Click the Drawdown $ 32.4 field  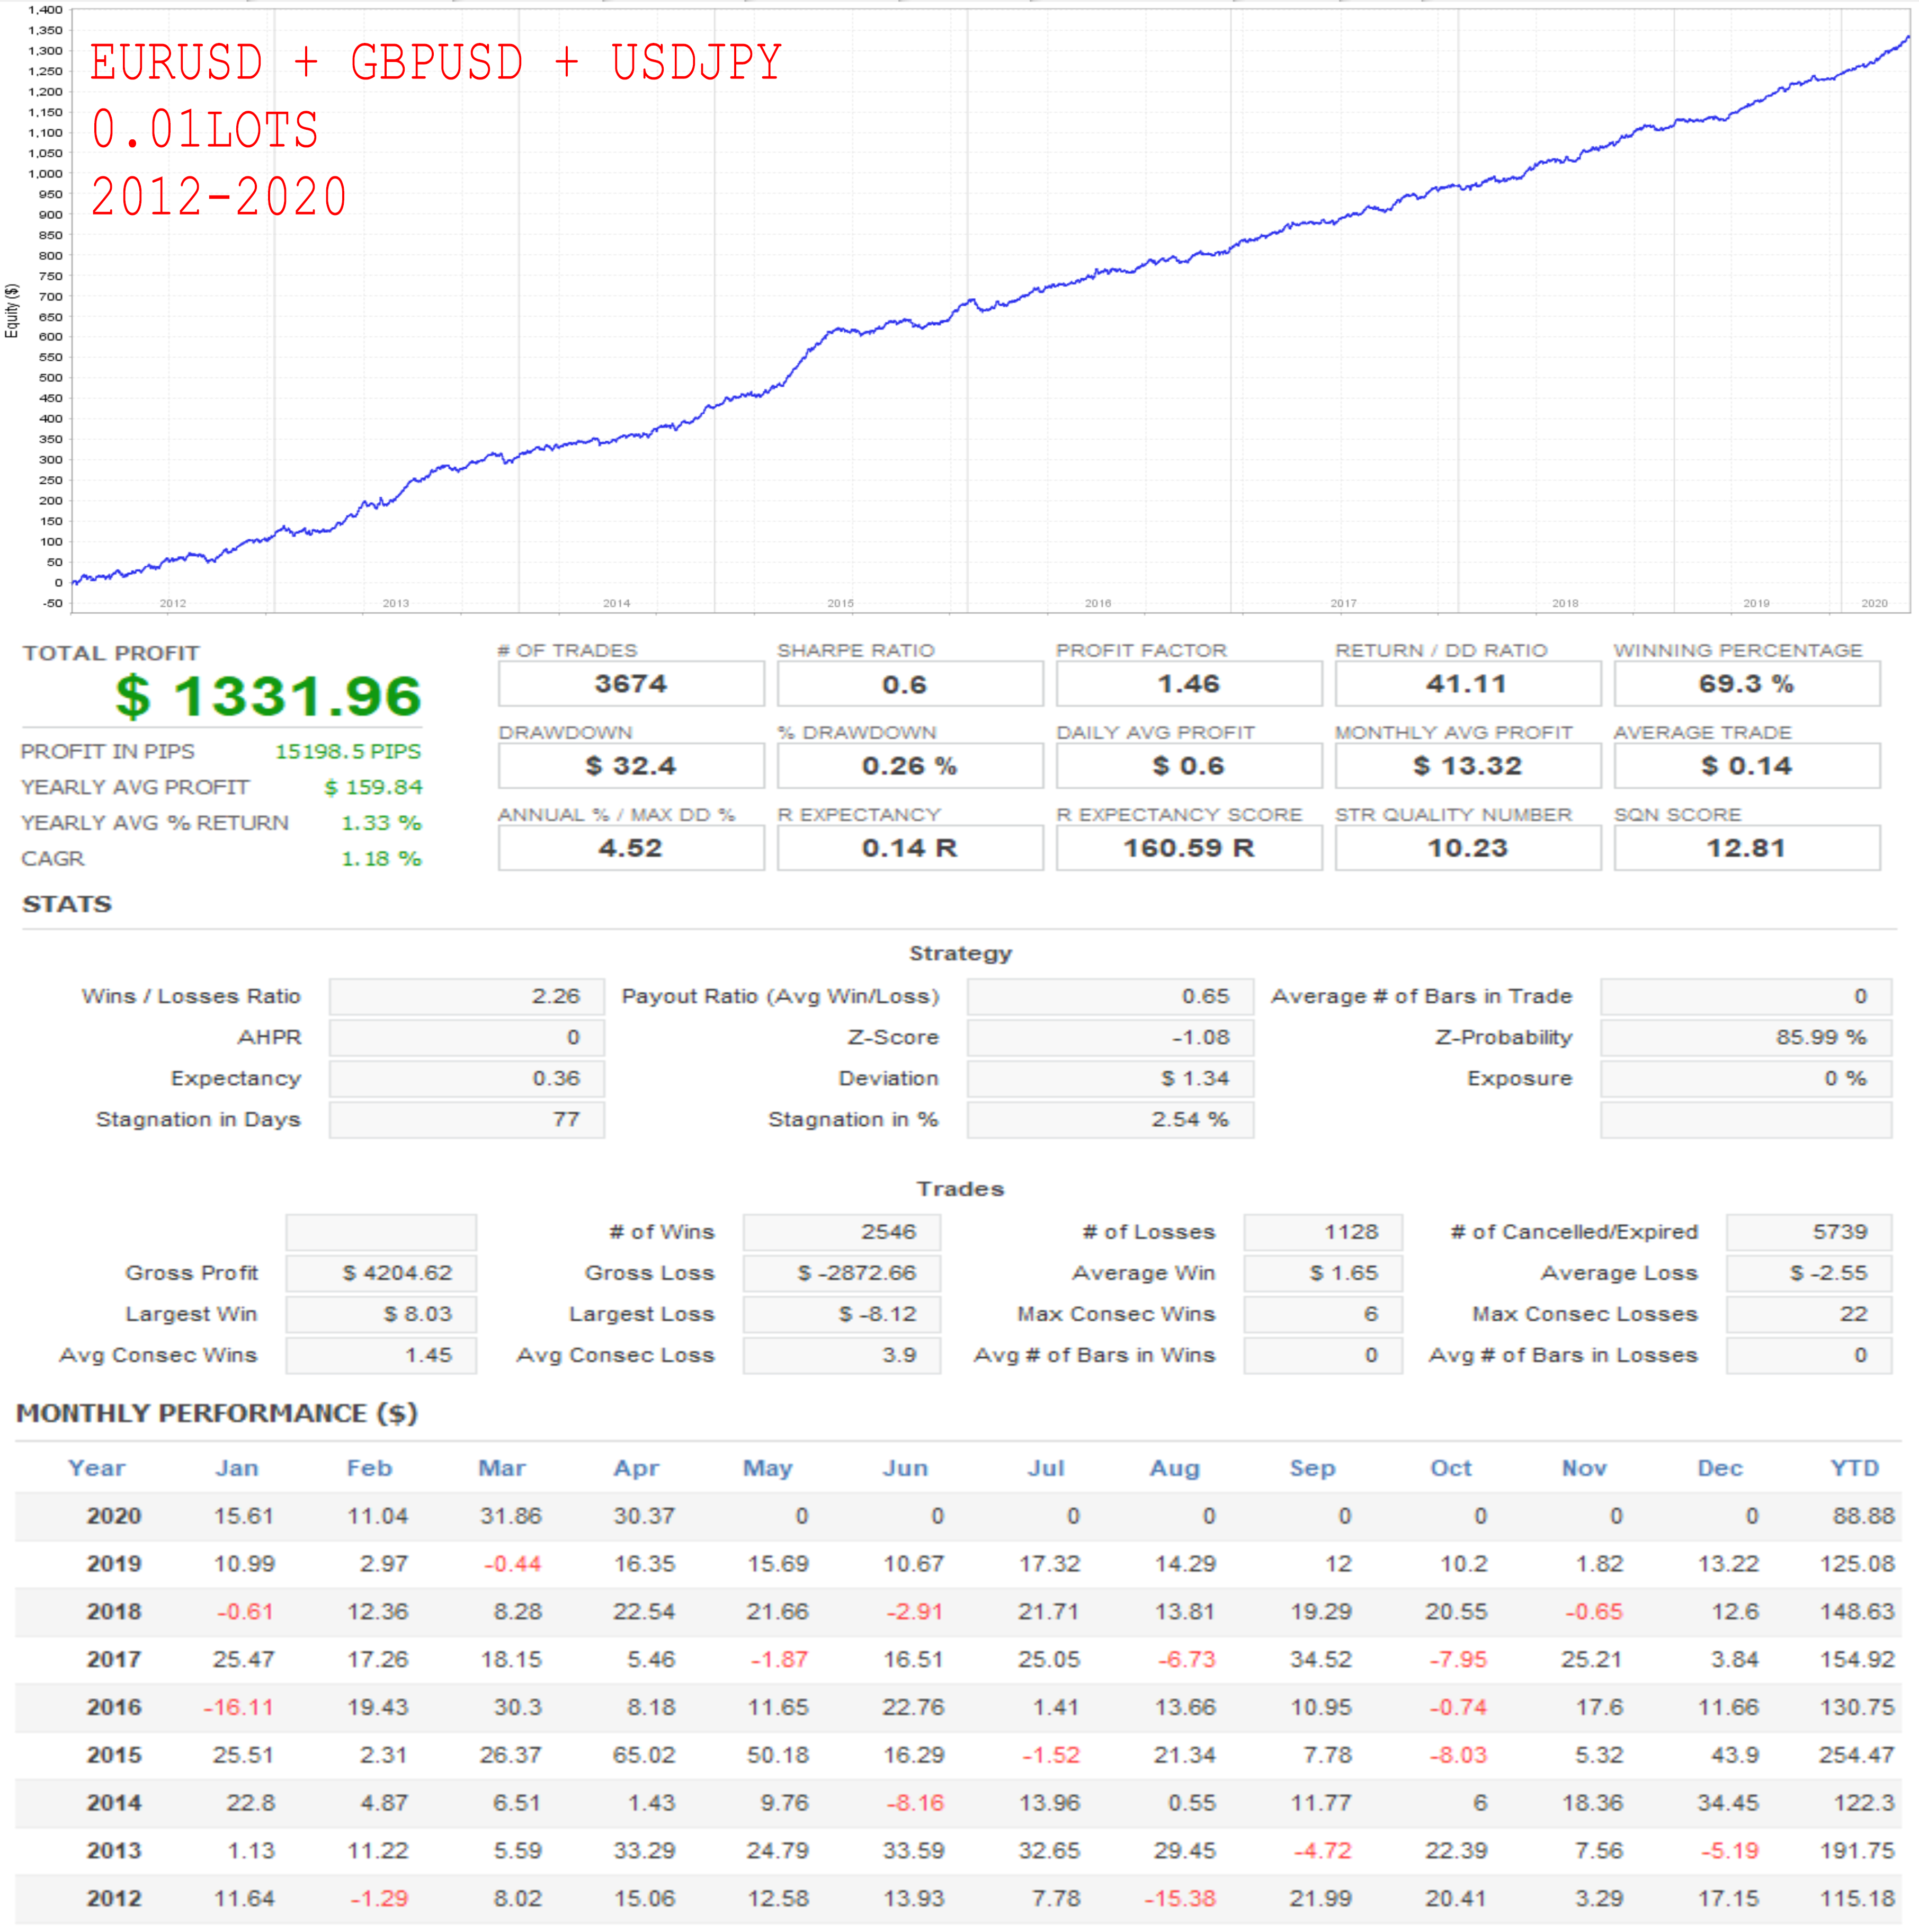pos(631,766)
